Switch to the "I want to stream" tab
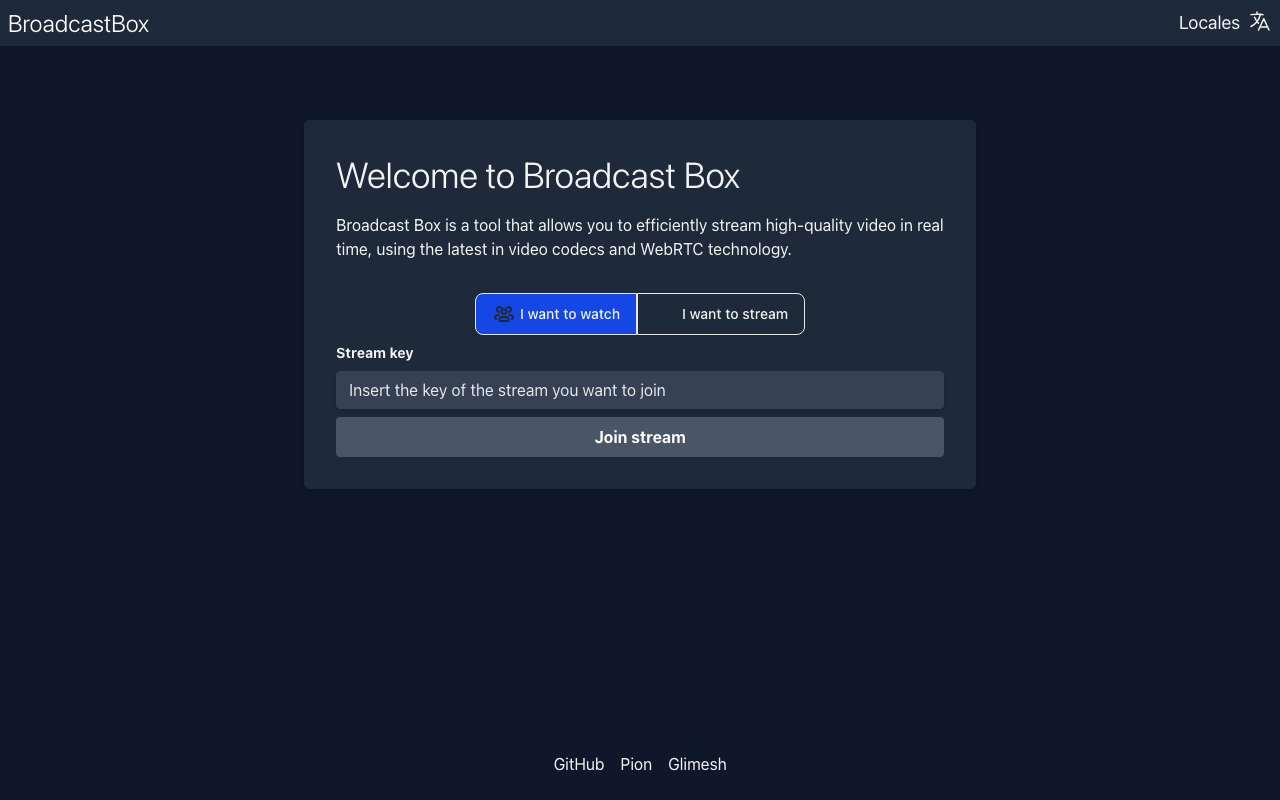The height and width of the screenshot is (800, 1280). tap(721, 314)
